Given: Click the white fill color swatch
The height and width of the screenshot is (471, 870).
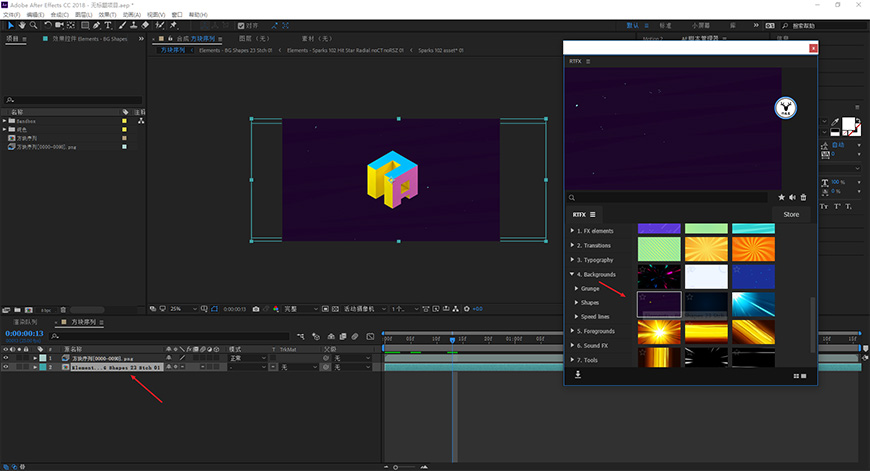Looking at the screenshot, I should pos(848,124).
